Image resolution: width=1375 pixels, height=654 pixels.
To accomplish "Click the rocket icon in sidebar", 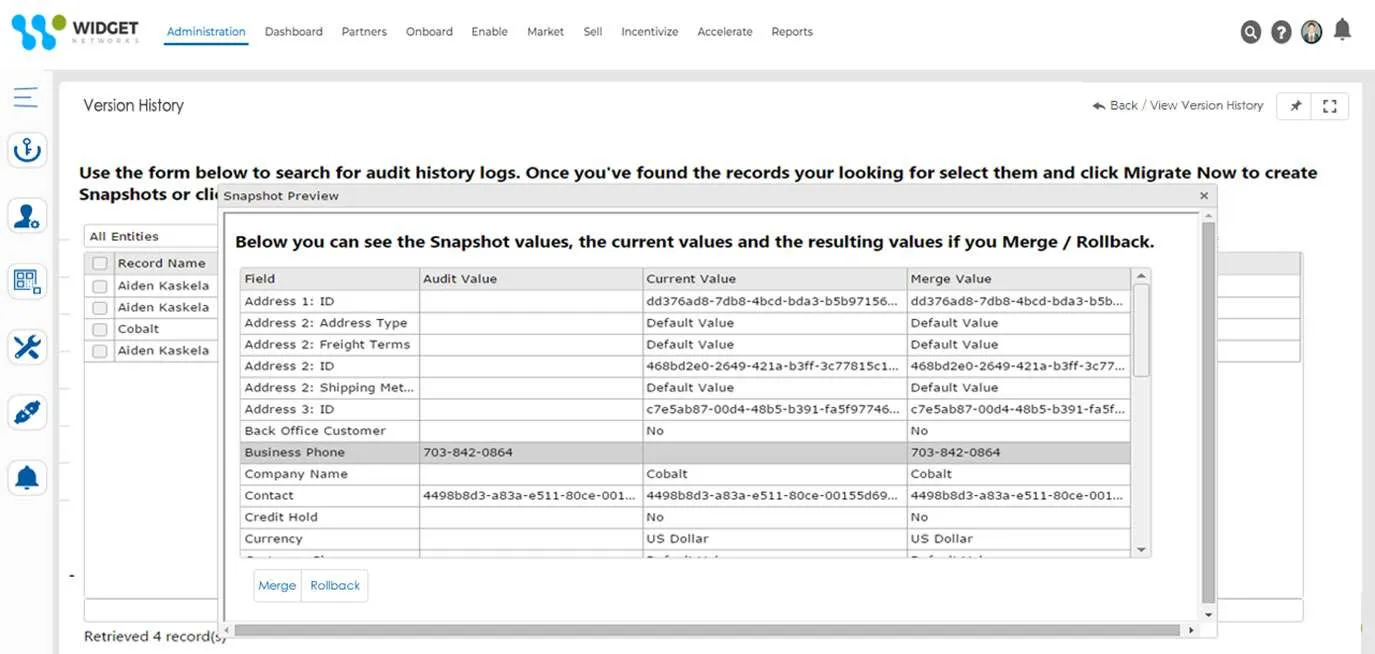I will coord(27,412).
